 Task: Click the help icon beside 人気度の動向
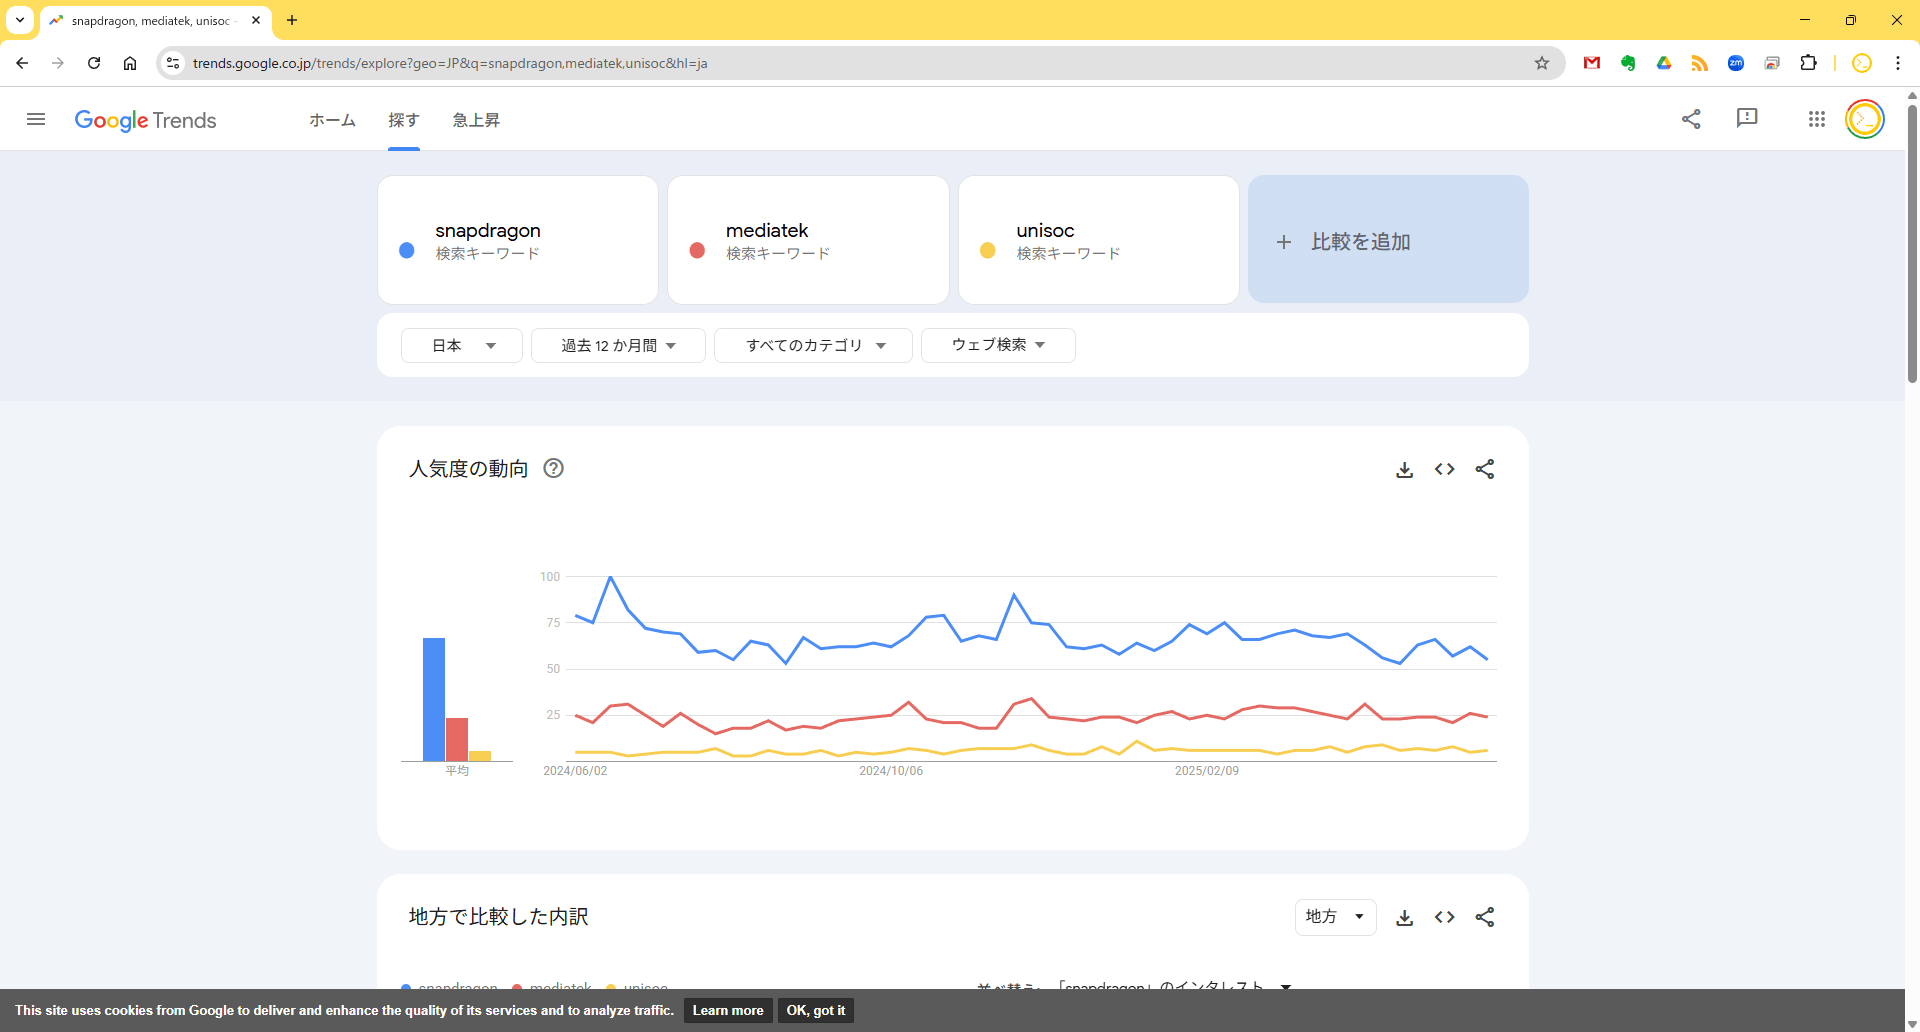[553, 468]
